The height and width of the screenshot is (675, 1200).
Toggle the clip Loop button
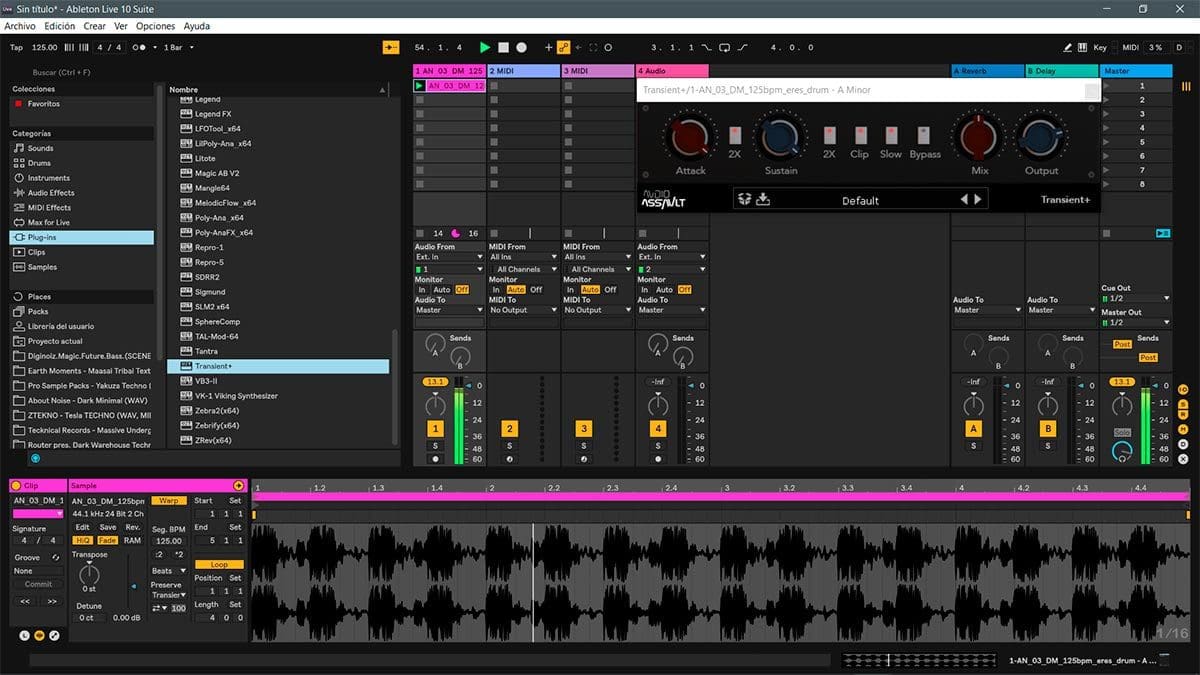[x=219, y=564]
